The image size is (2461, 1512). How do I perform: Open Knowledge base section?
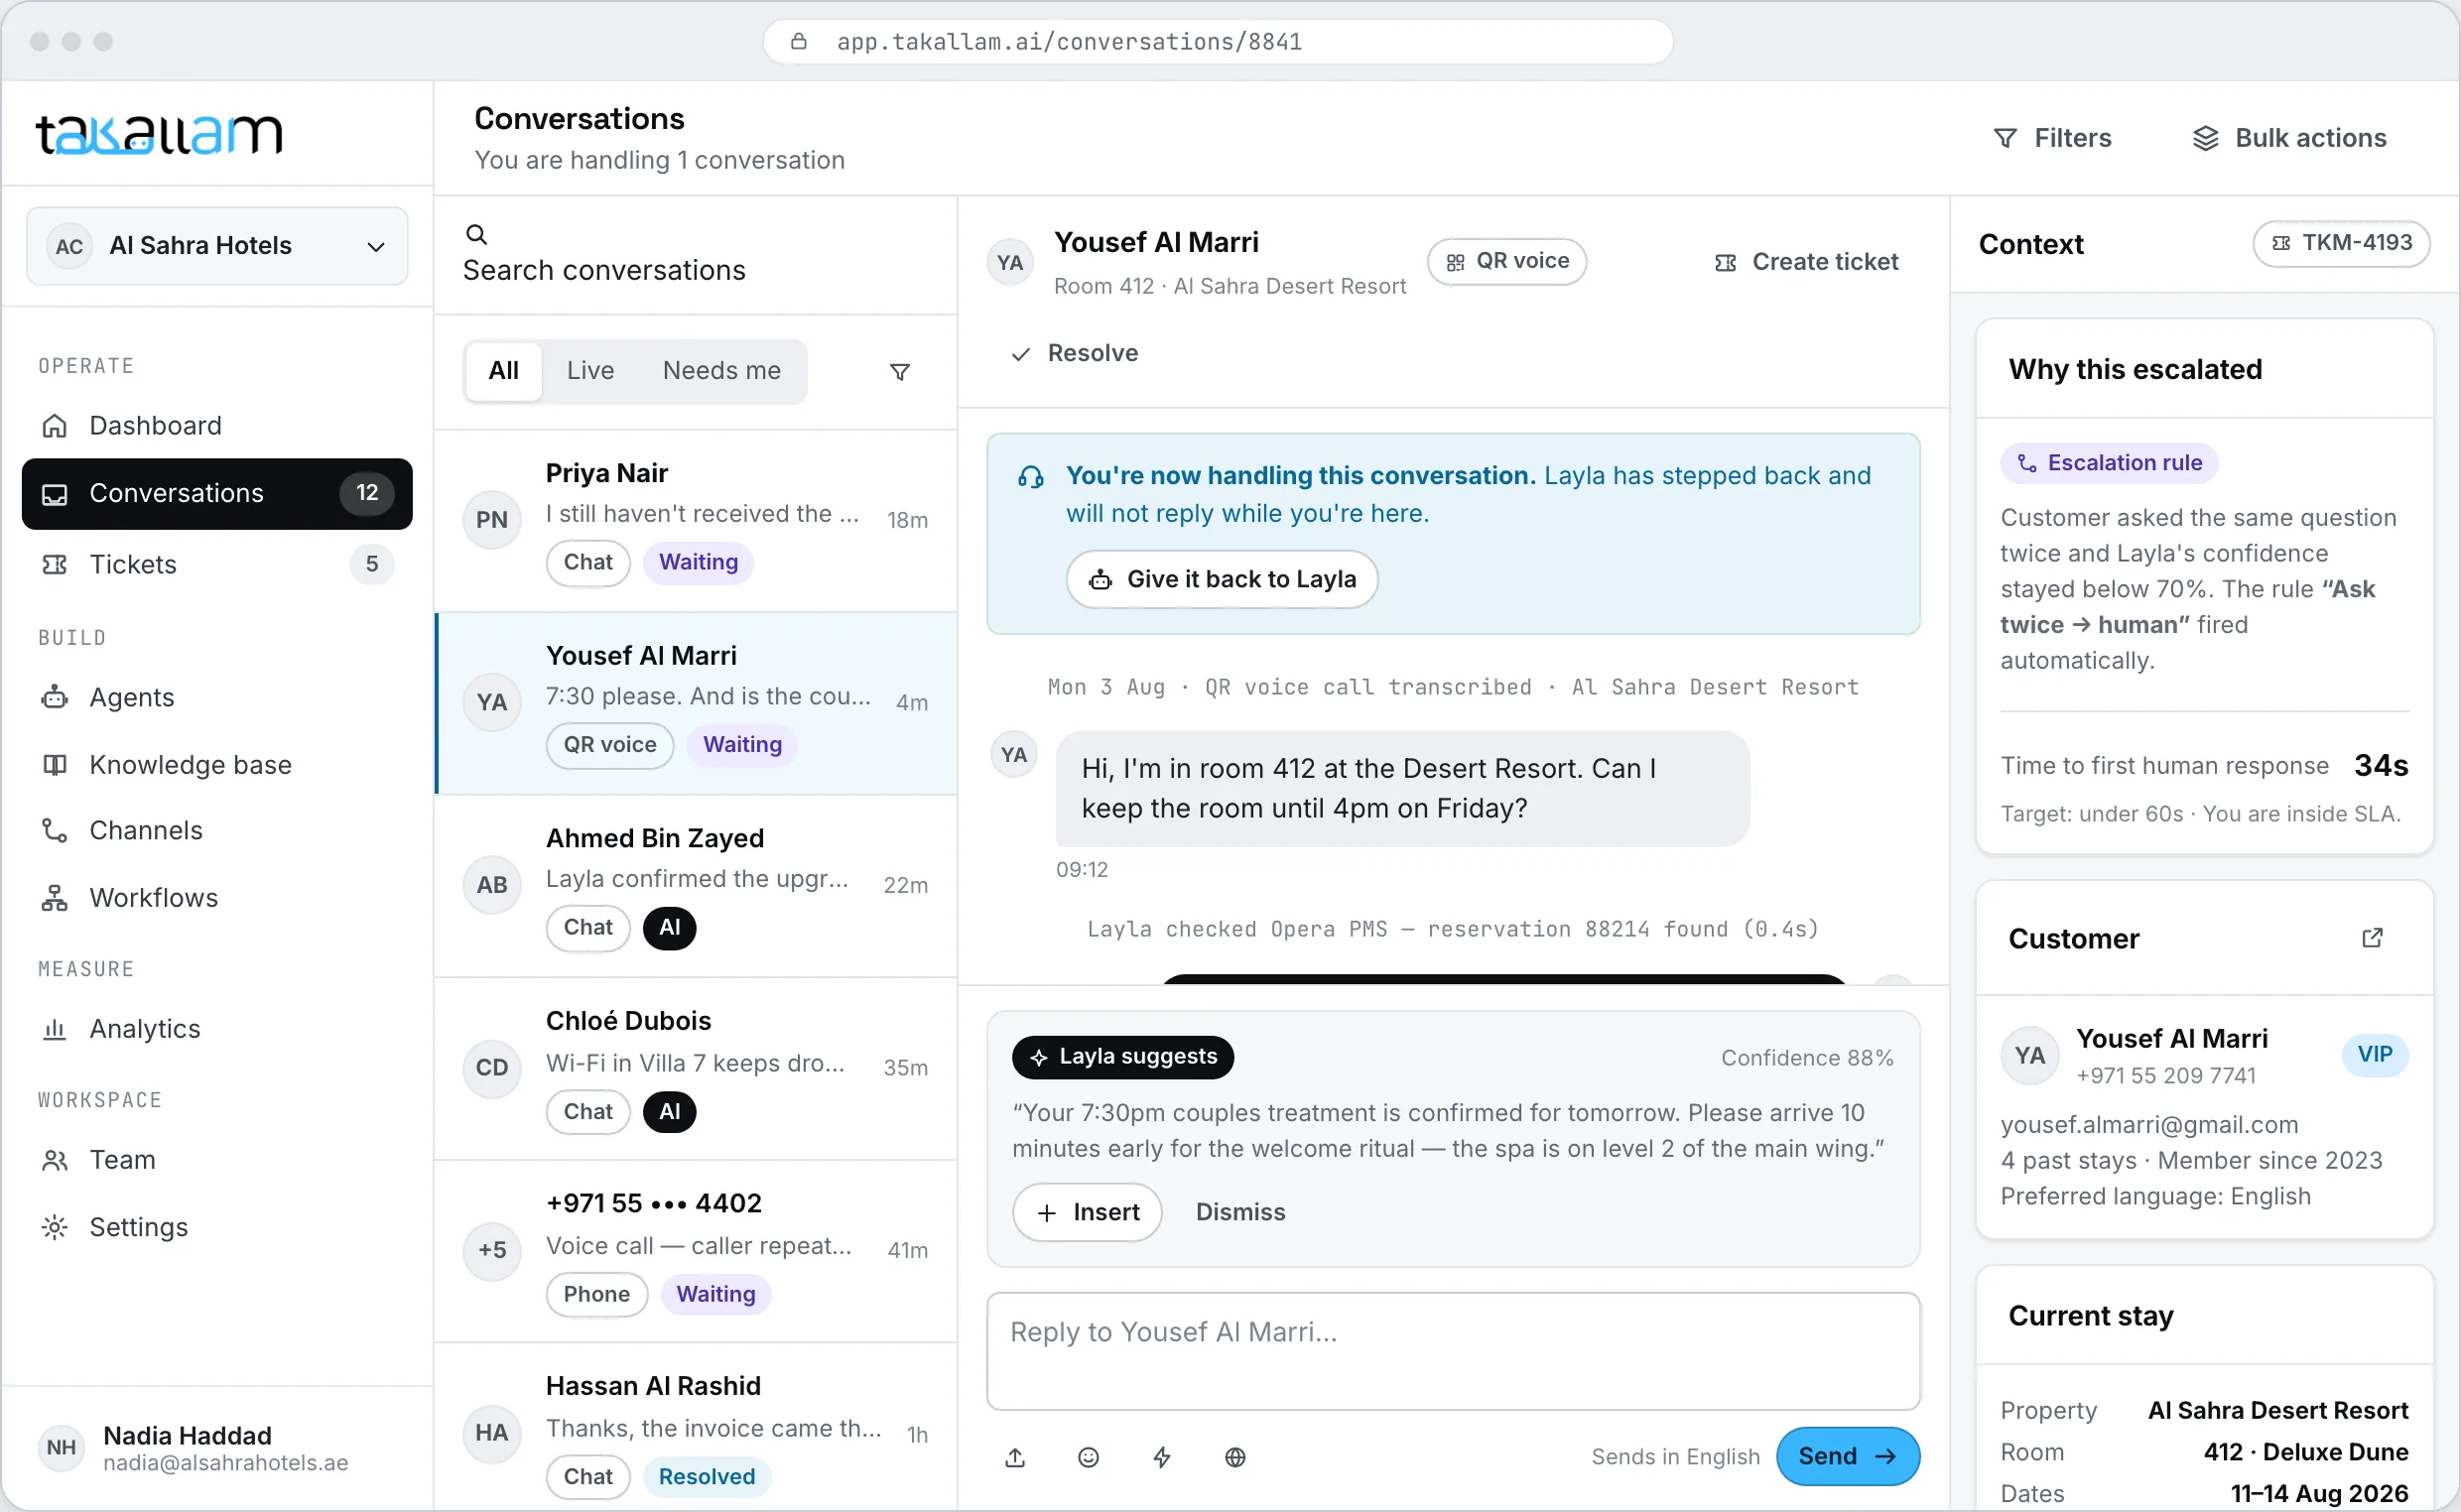[x=217, y=765]
